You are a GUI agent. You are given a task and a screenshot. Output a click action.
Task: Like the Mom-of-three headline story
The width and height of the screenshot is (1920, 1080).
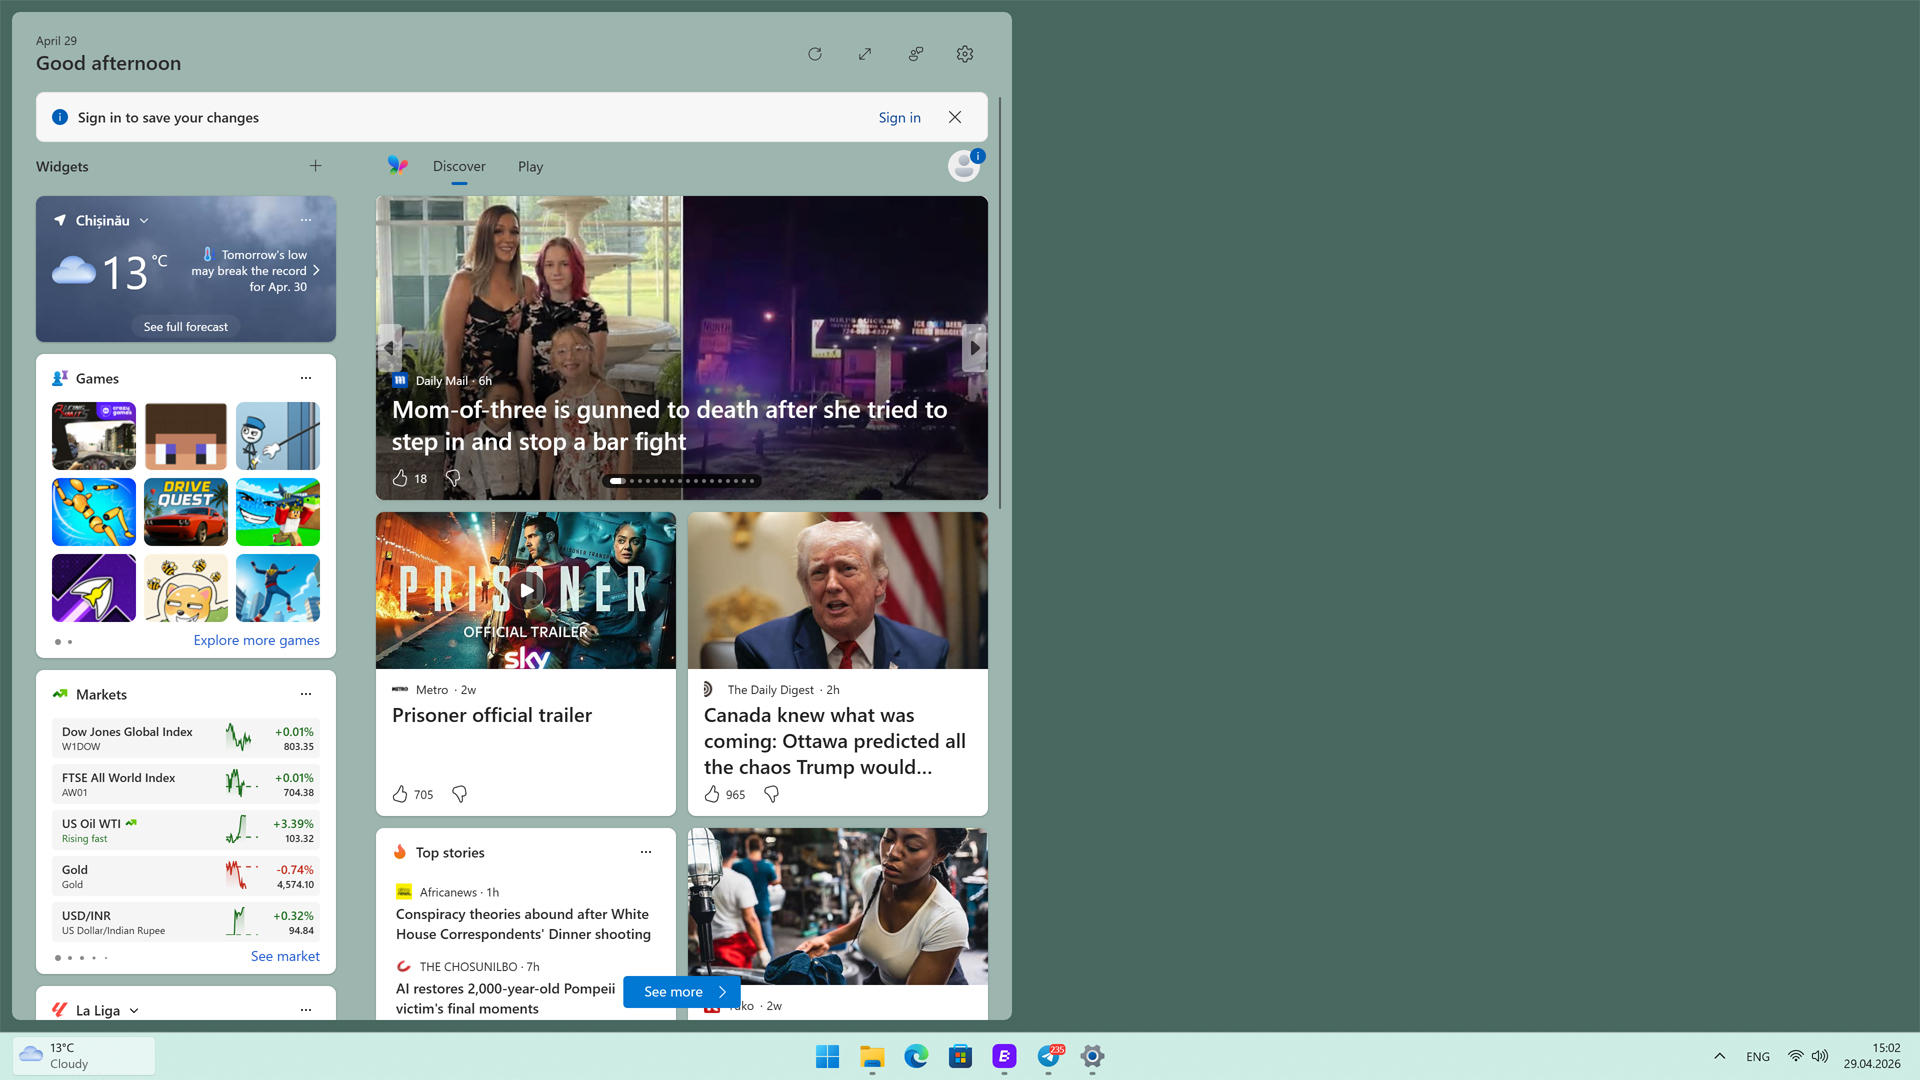[x=400, y=478]
